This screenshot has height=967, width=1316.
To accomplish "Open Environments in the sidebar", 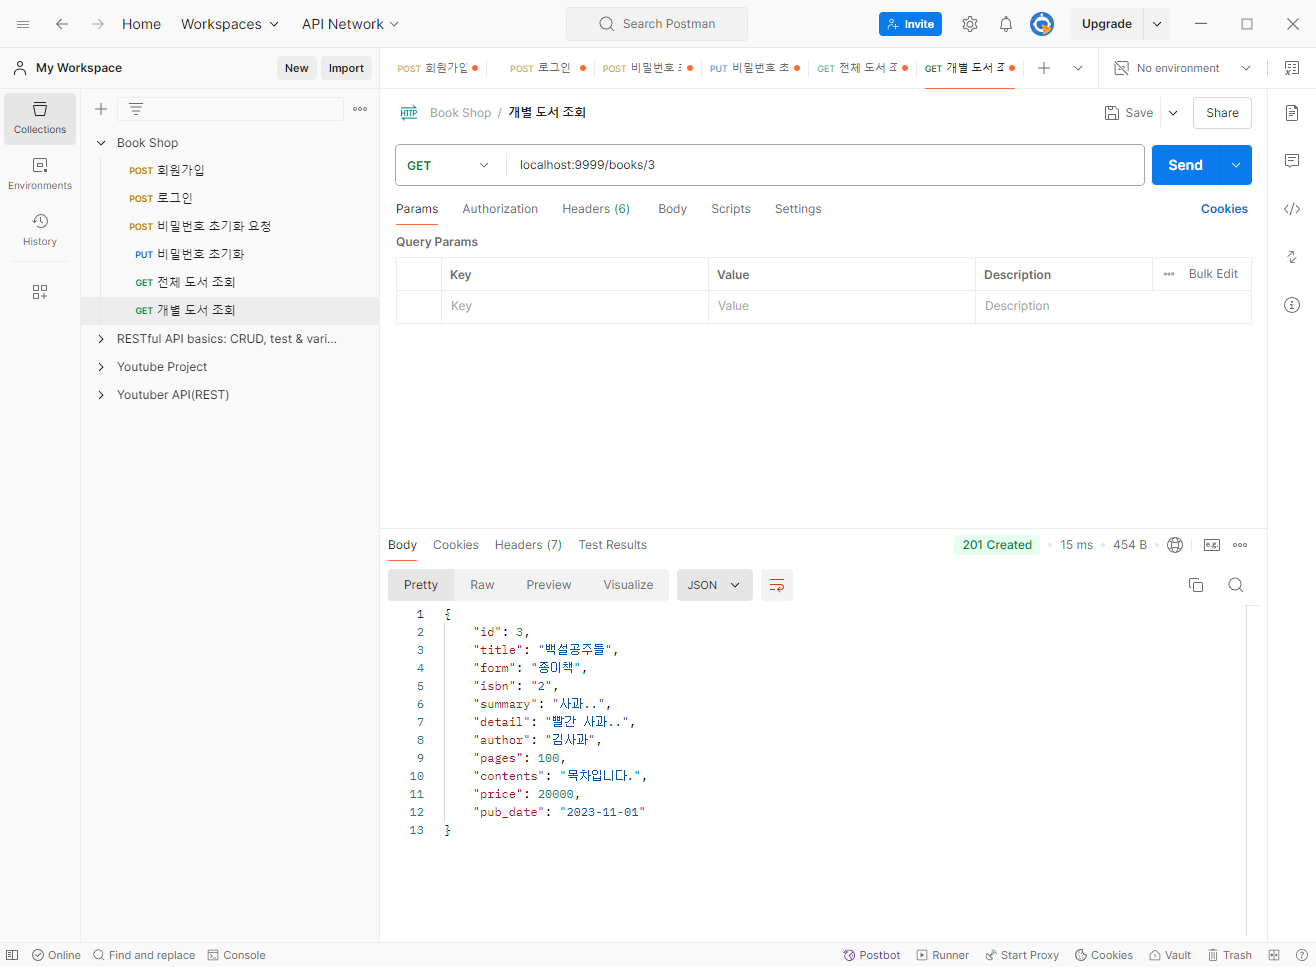I will point(40,174).
